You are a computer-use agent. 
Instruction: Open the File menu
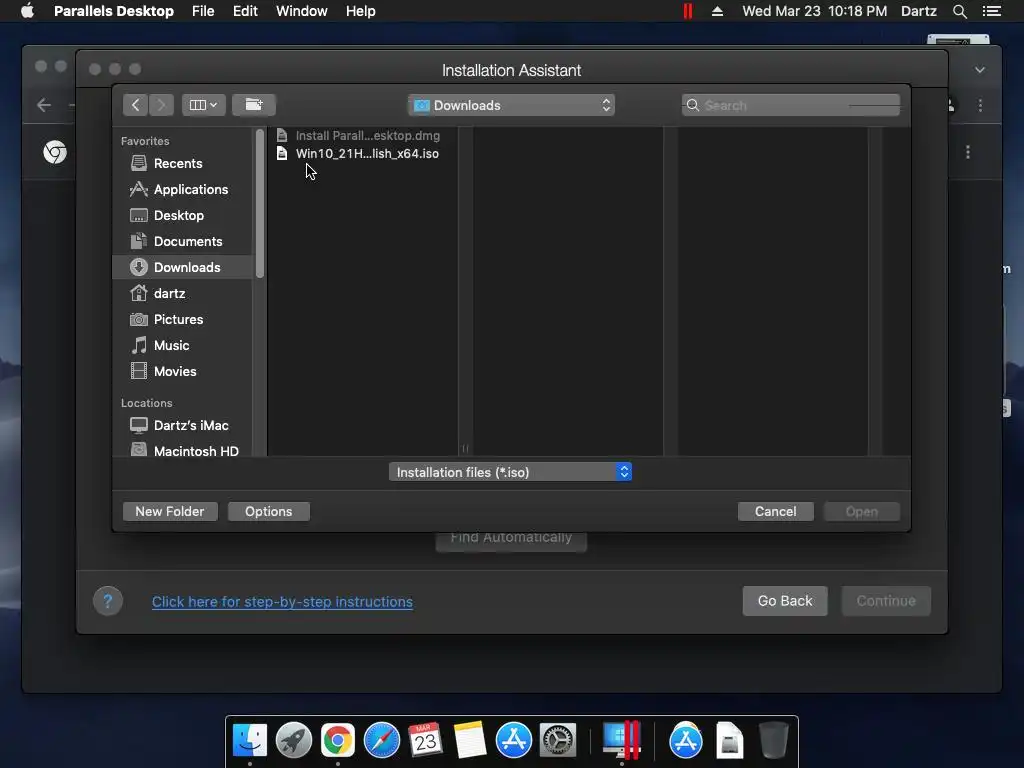203,11
